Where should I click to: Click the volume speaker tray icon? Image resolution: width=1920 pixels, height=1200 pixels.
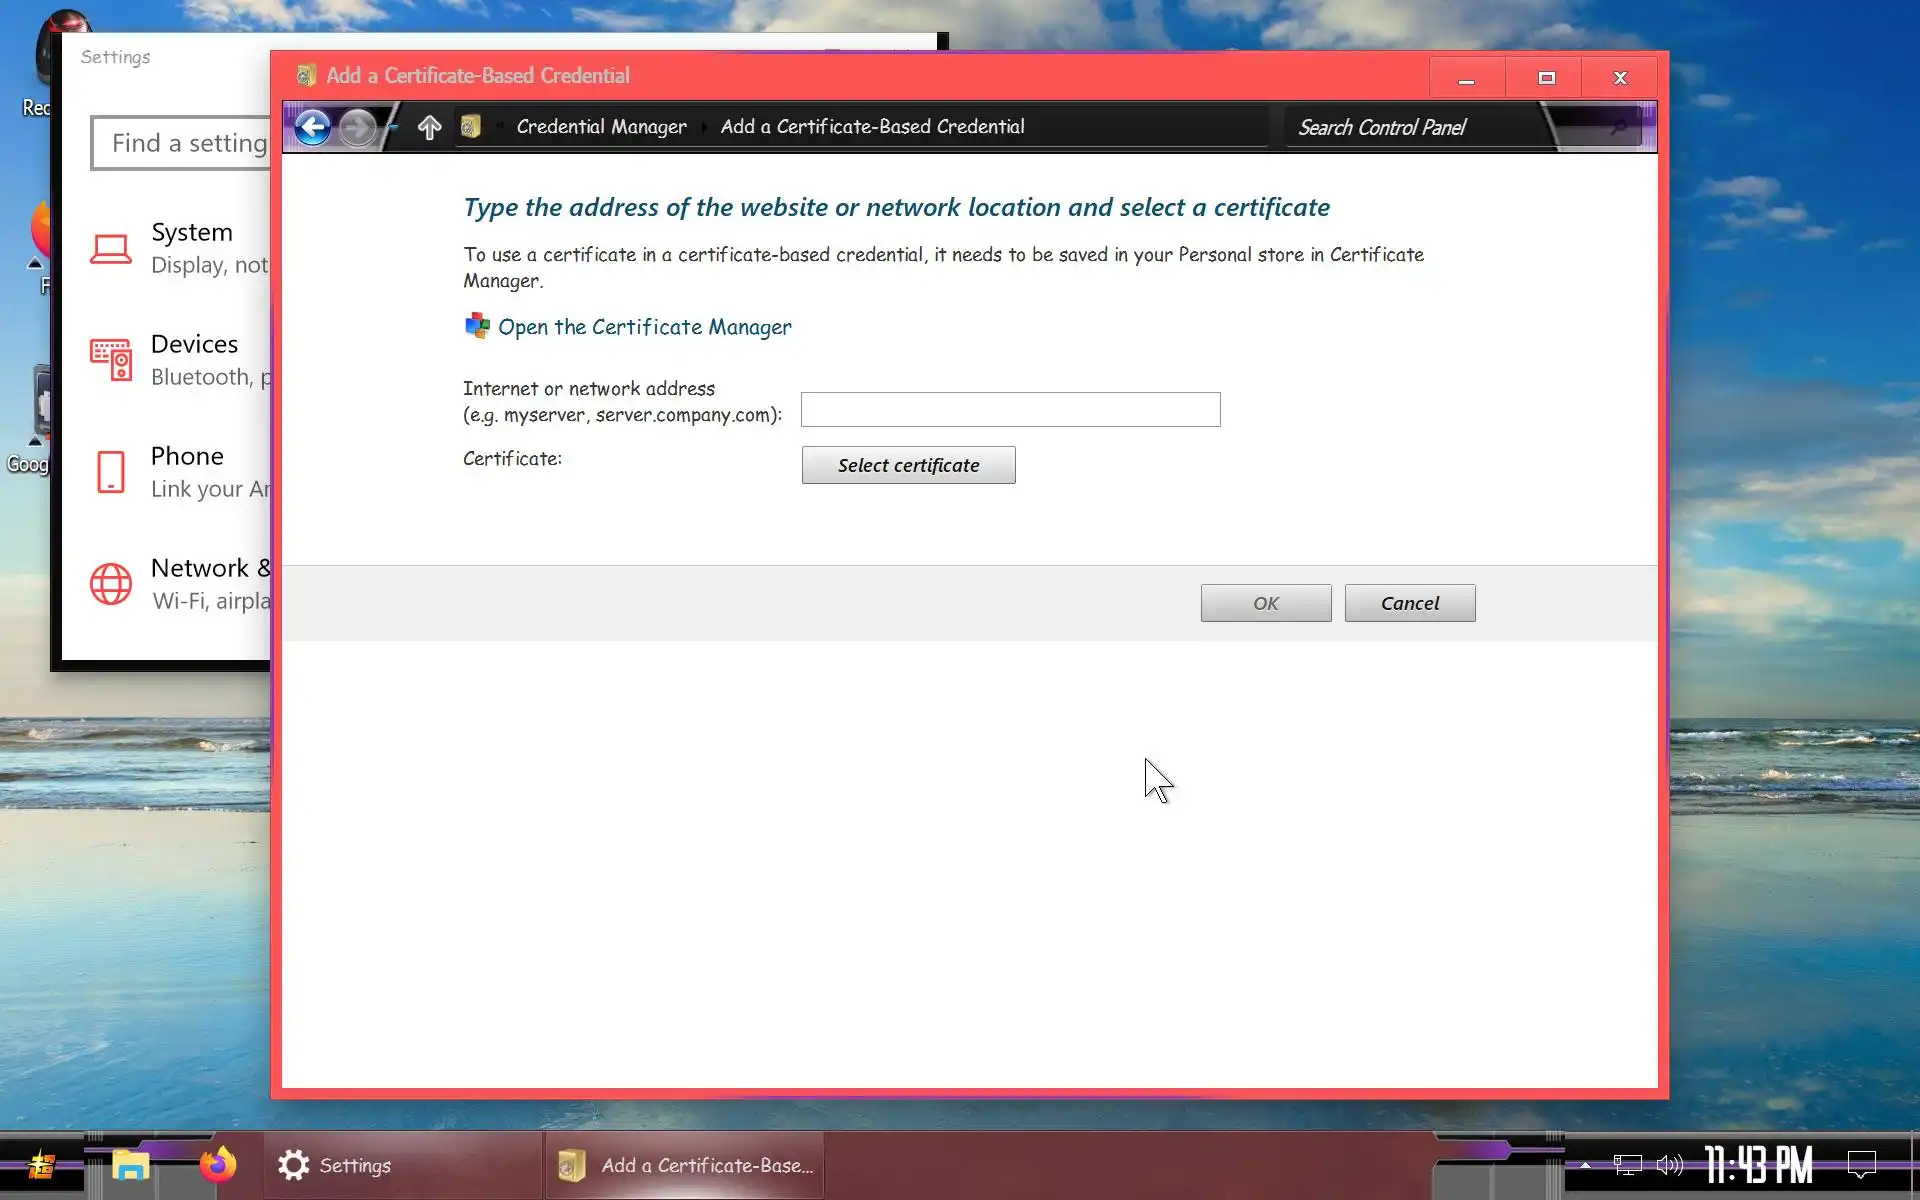[x=1669, y=1165]
